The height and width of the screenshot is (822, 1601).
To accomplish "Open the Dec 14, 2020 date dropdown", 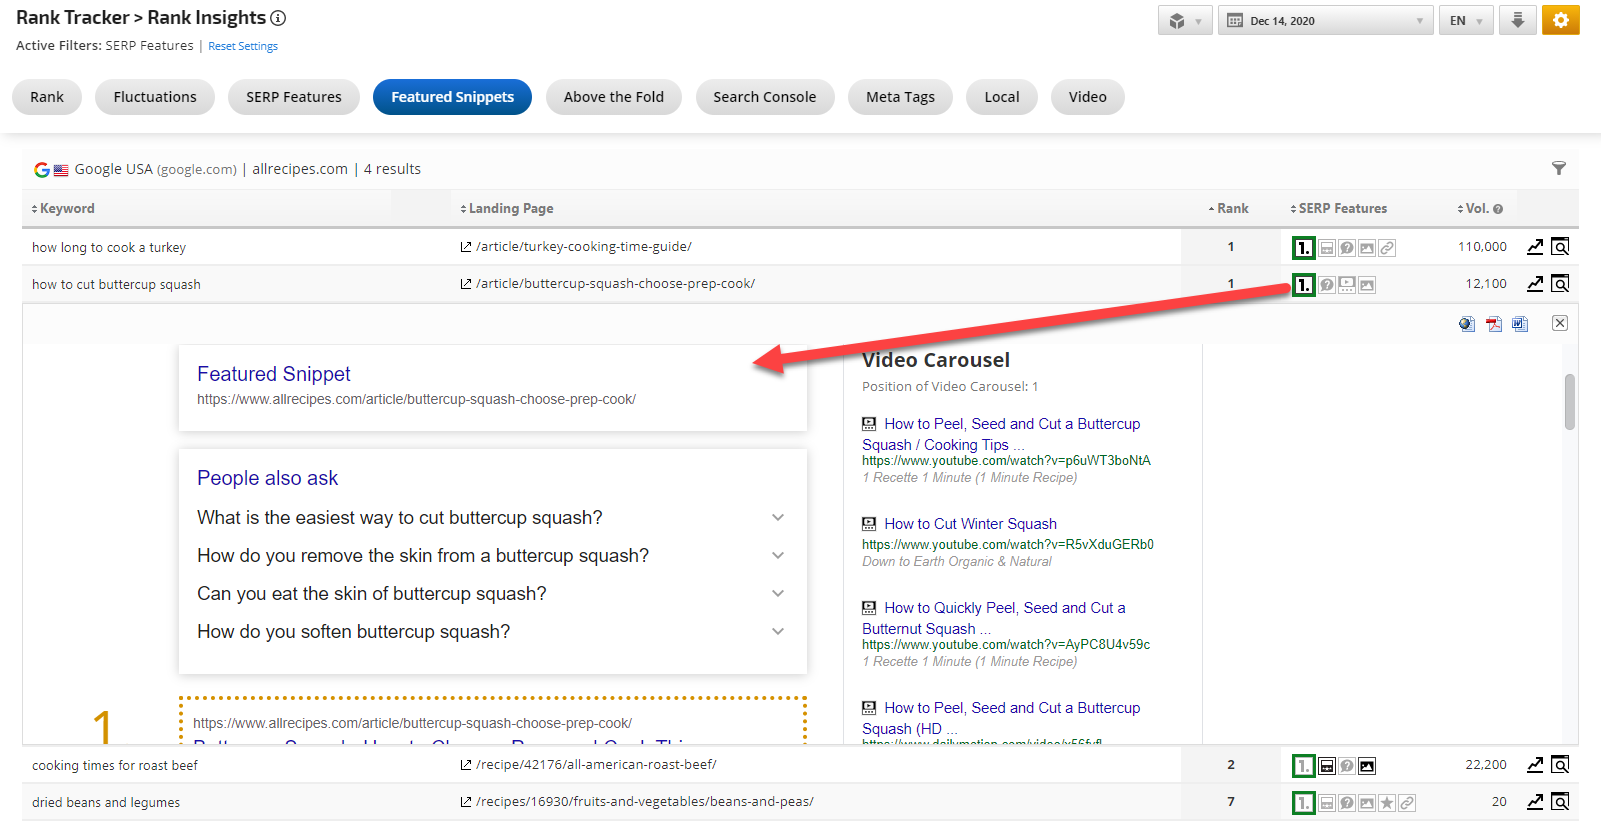I will tap(1326, 21).
